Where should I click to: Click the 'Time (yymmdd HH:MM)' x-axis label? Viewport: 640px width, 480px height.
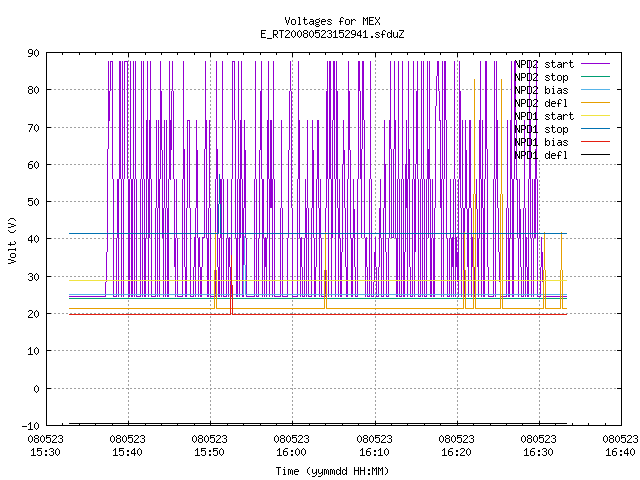click(x=332, y=471)
